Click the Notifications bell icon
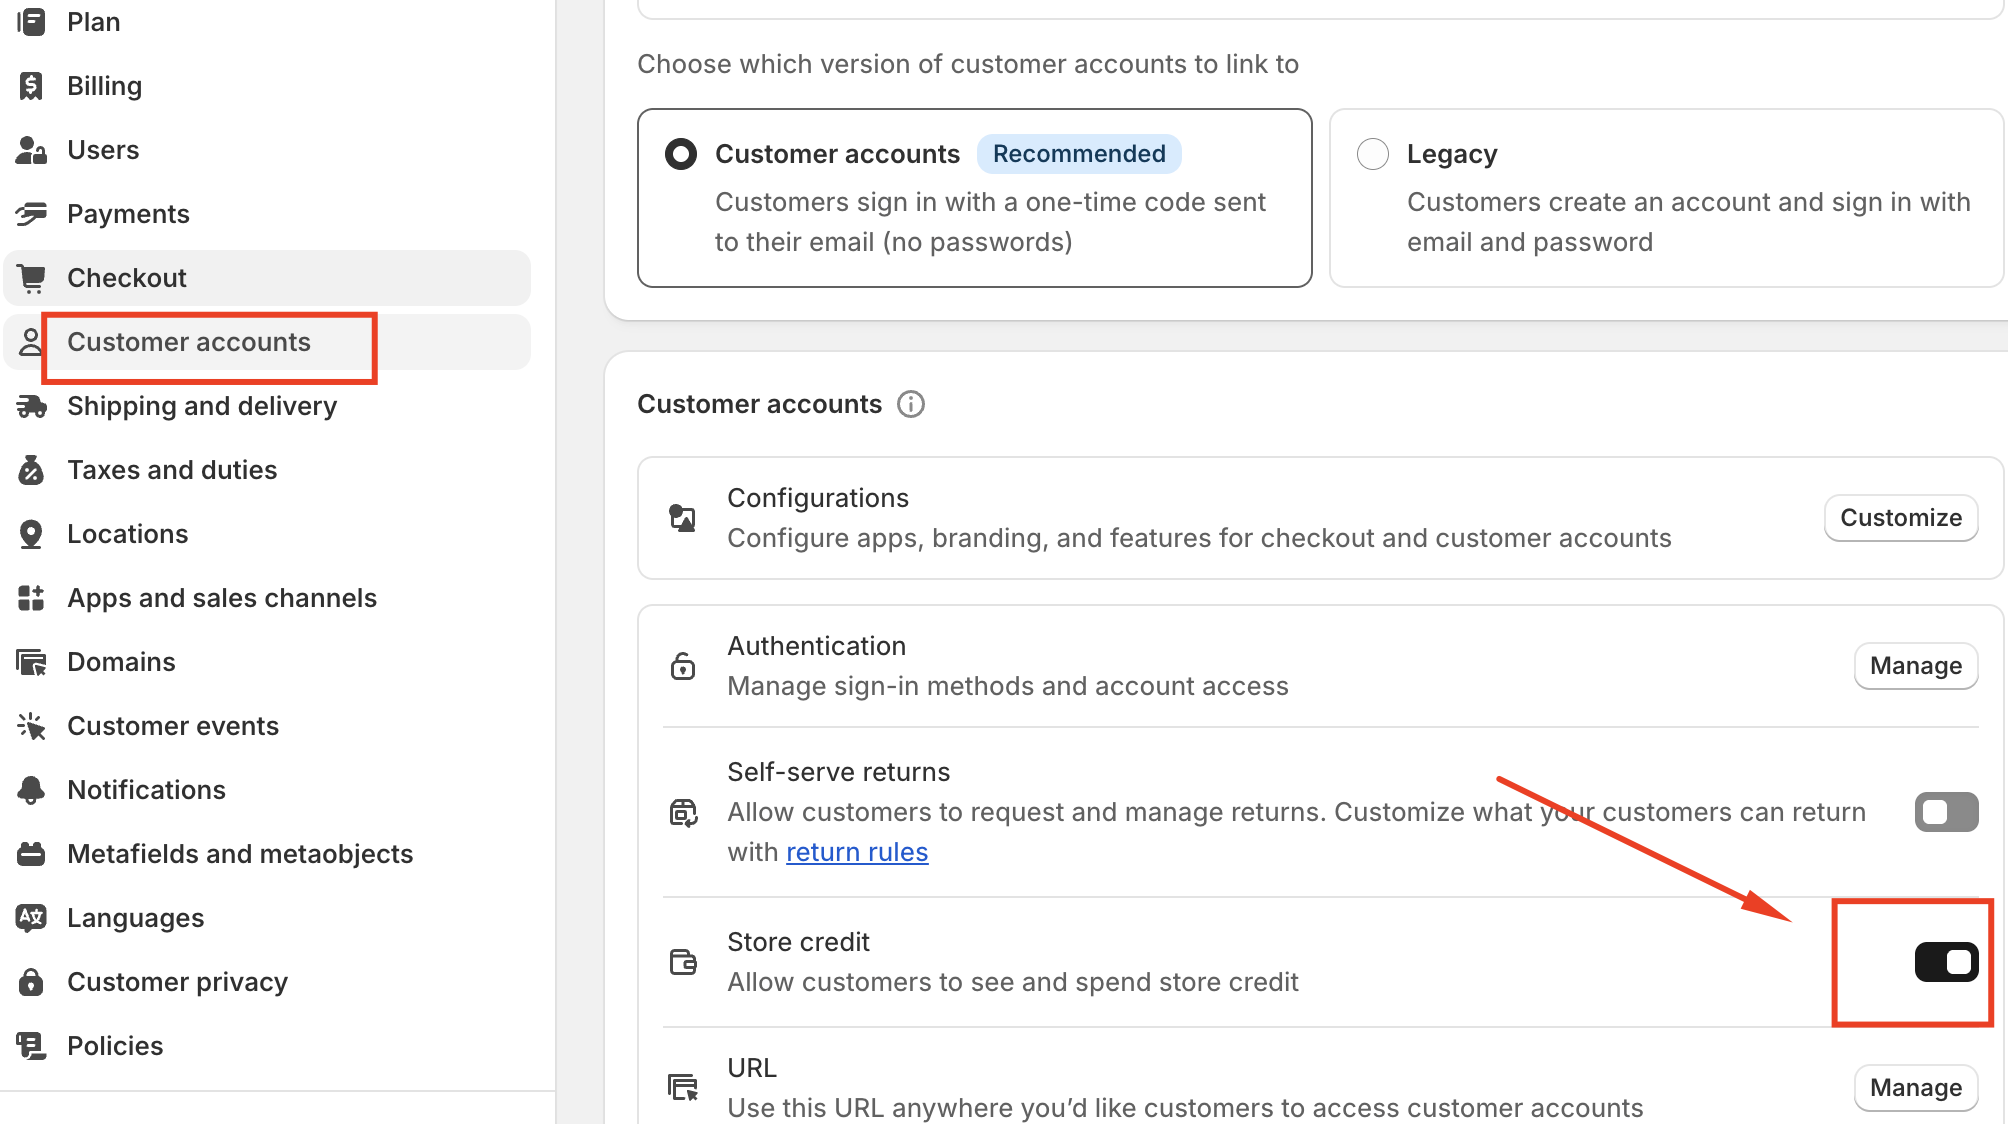The image size is (2008, 1124). pyautogui.click(x=31, y=790)
